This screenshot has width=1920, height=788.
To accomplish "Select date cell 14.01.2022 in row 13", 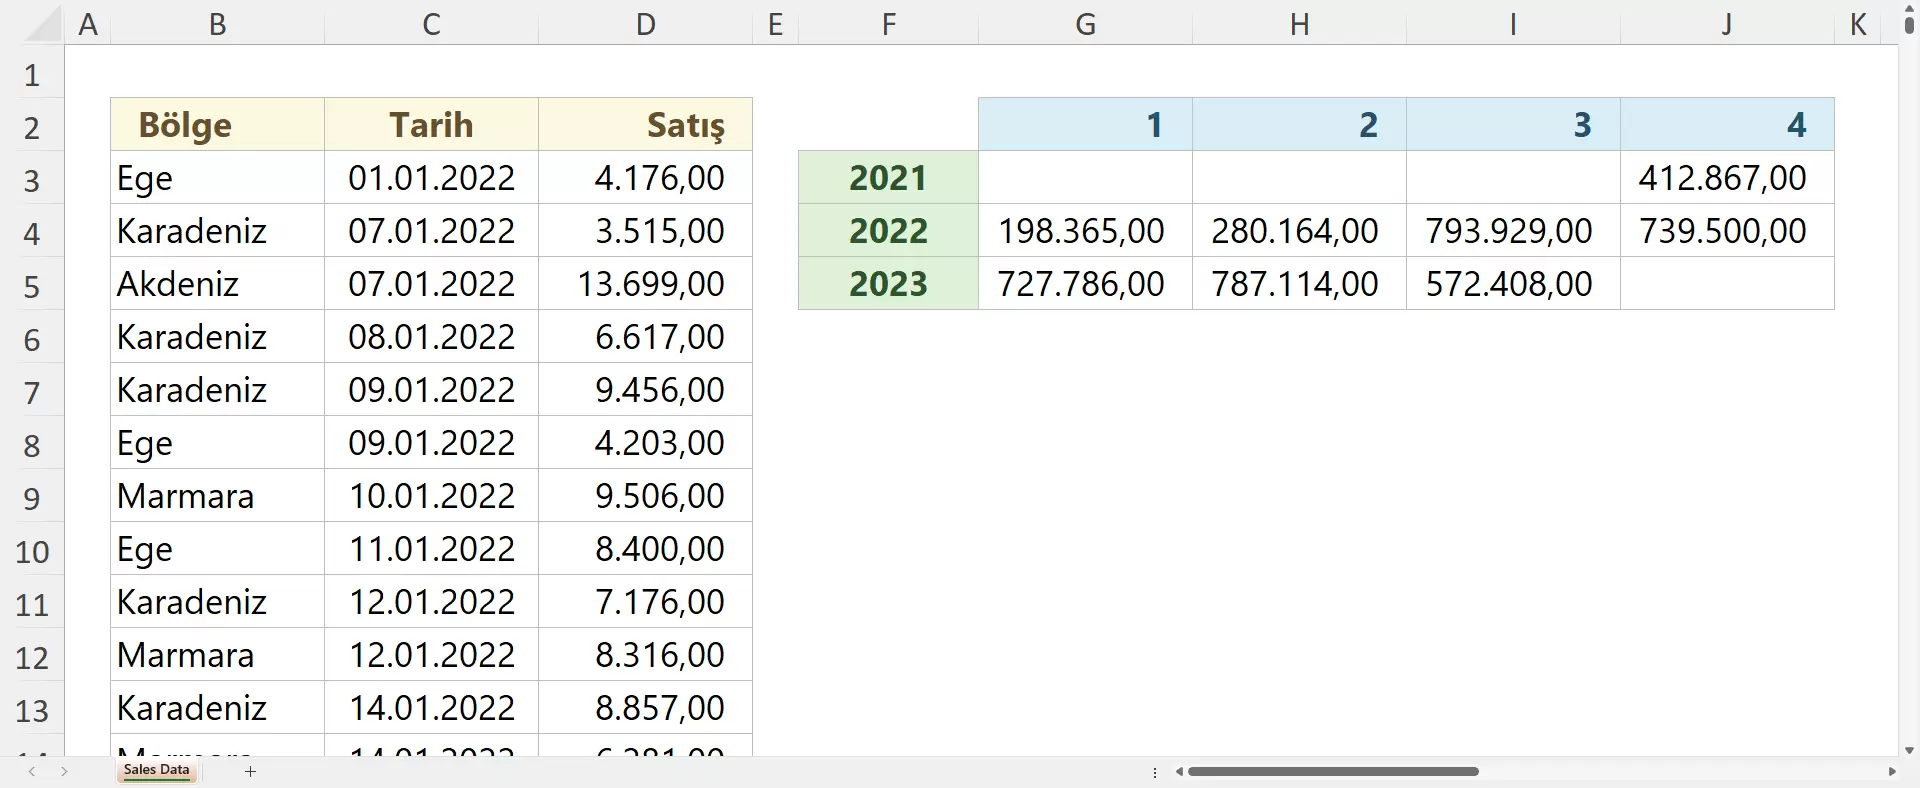I will tap(431, 707).
